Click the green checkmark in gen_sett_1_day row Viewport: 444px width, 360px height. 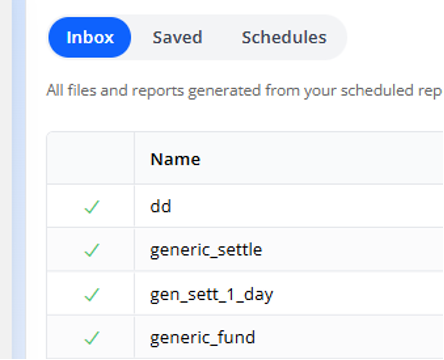(92, 295)
